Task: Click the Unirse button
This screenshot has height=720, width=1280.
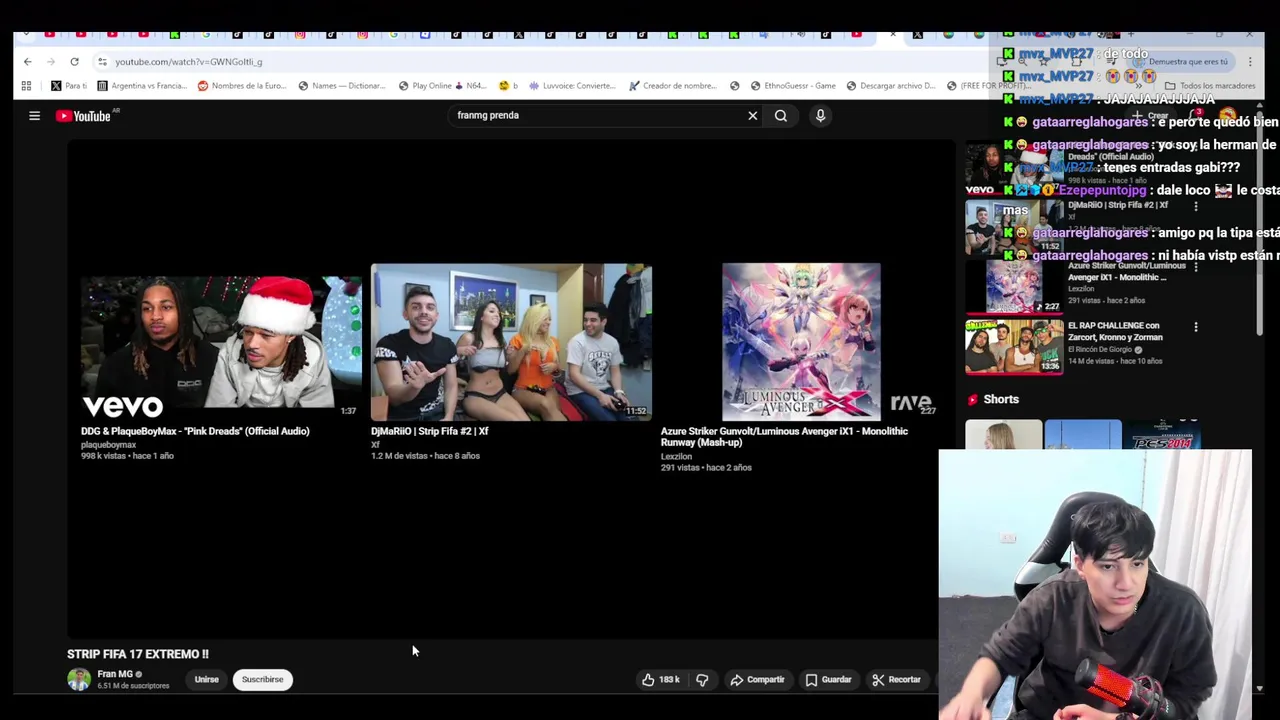Action: point(207,680)
